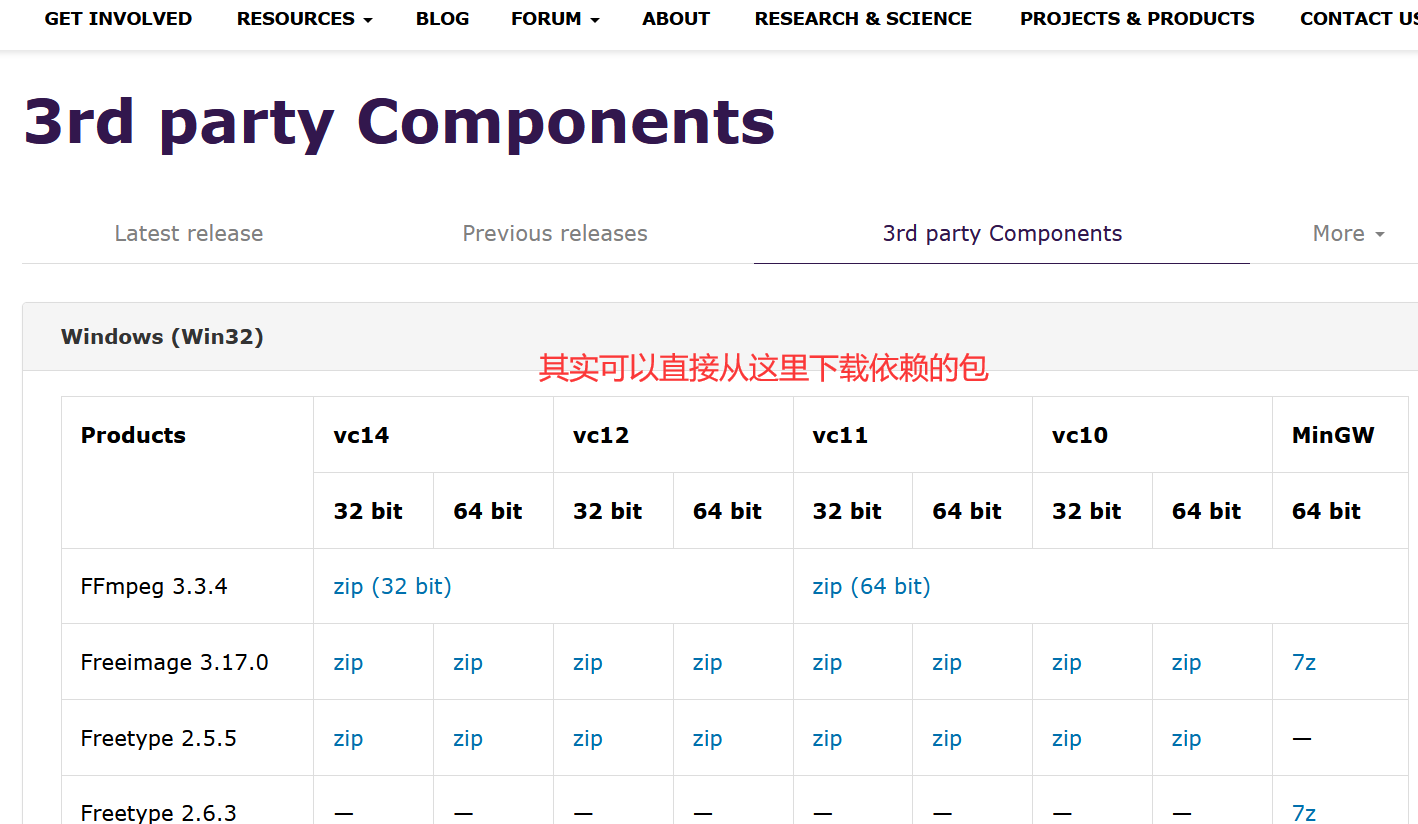Download Freeimage 3.17.0 vc14 32 bit zip
This screenshot has height=824, width=1418.
click(348, 663)
